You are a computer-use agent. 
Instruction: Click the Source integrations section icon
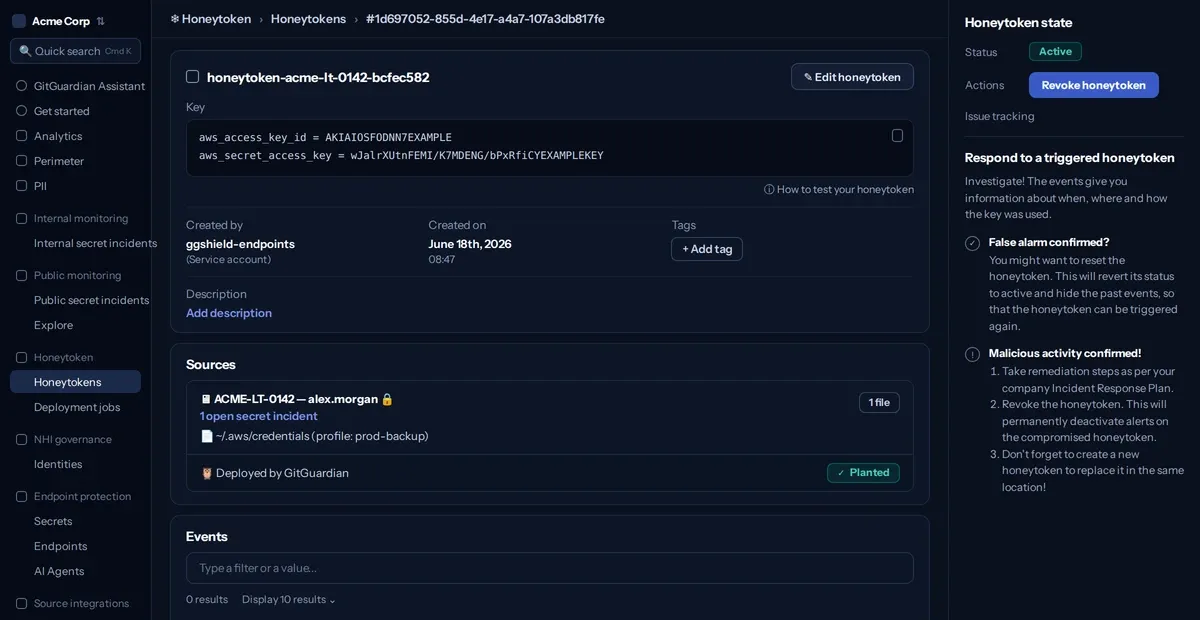coord(22,603)
